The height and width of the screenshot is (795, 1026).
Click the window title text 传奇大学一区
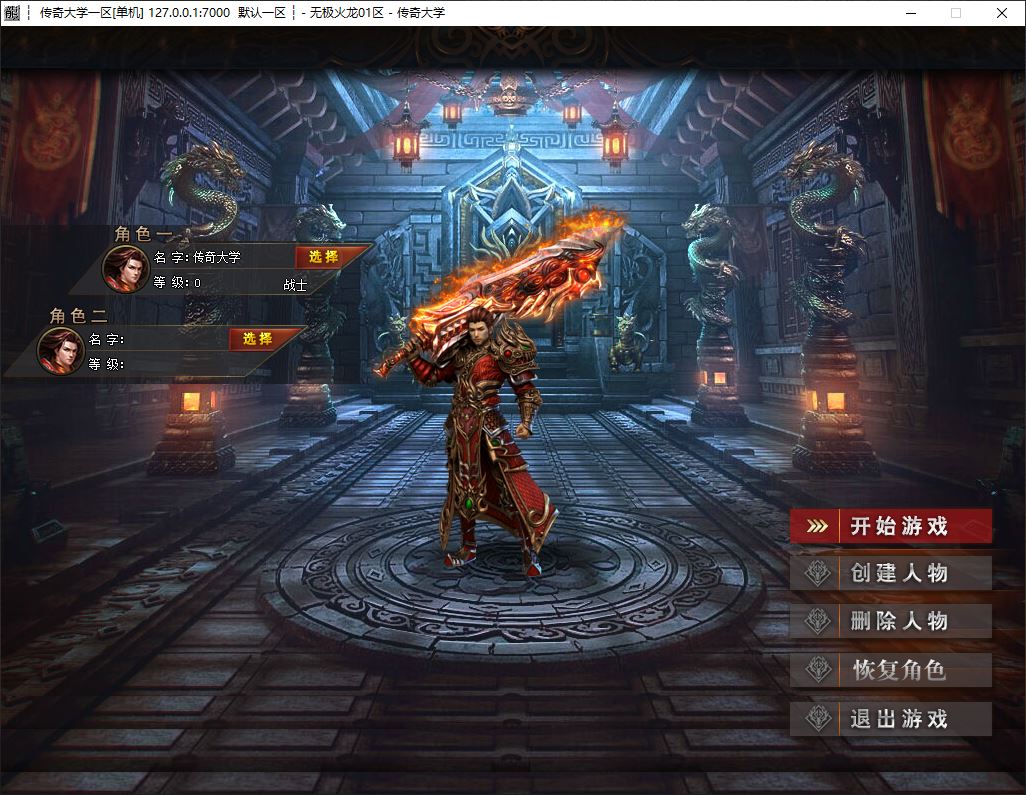coord(76,12)
